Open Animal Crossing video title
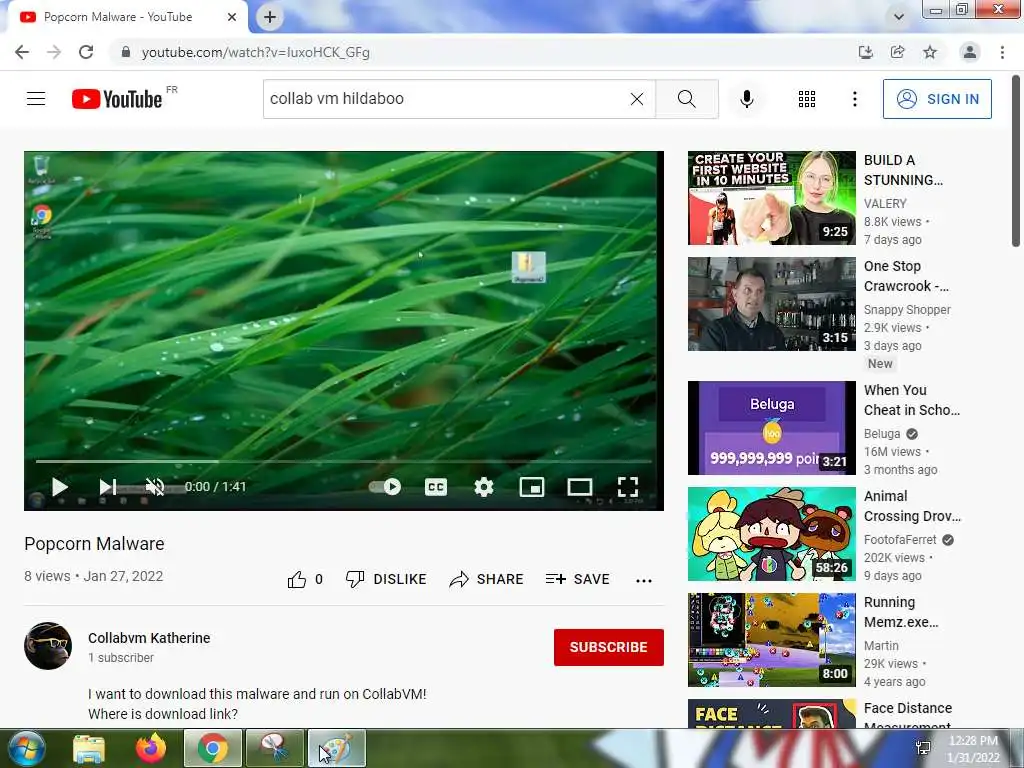Screen dimensions: 1024x768 pos(912,506)
